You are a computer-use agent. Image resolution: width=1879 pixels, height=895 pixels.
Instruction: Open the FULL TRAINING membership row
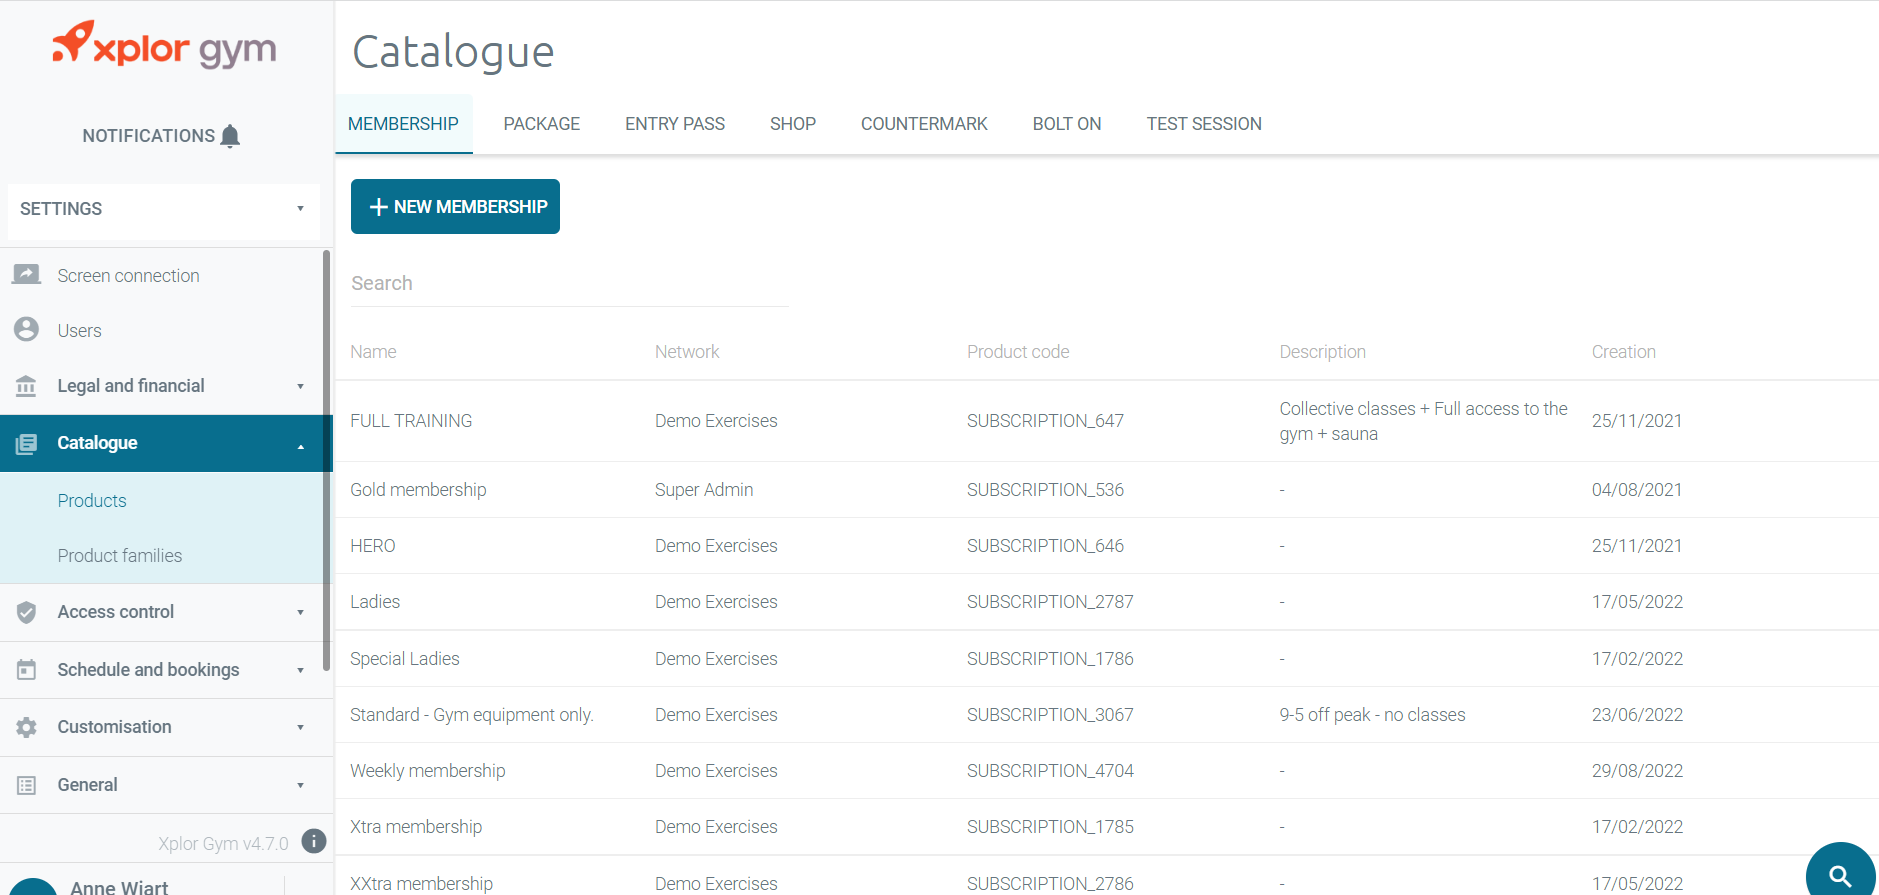[1107, 421]
